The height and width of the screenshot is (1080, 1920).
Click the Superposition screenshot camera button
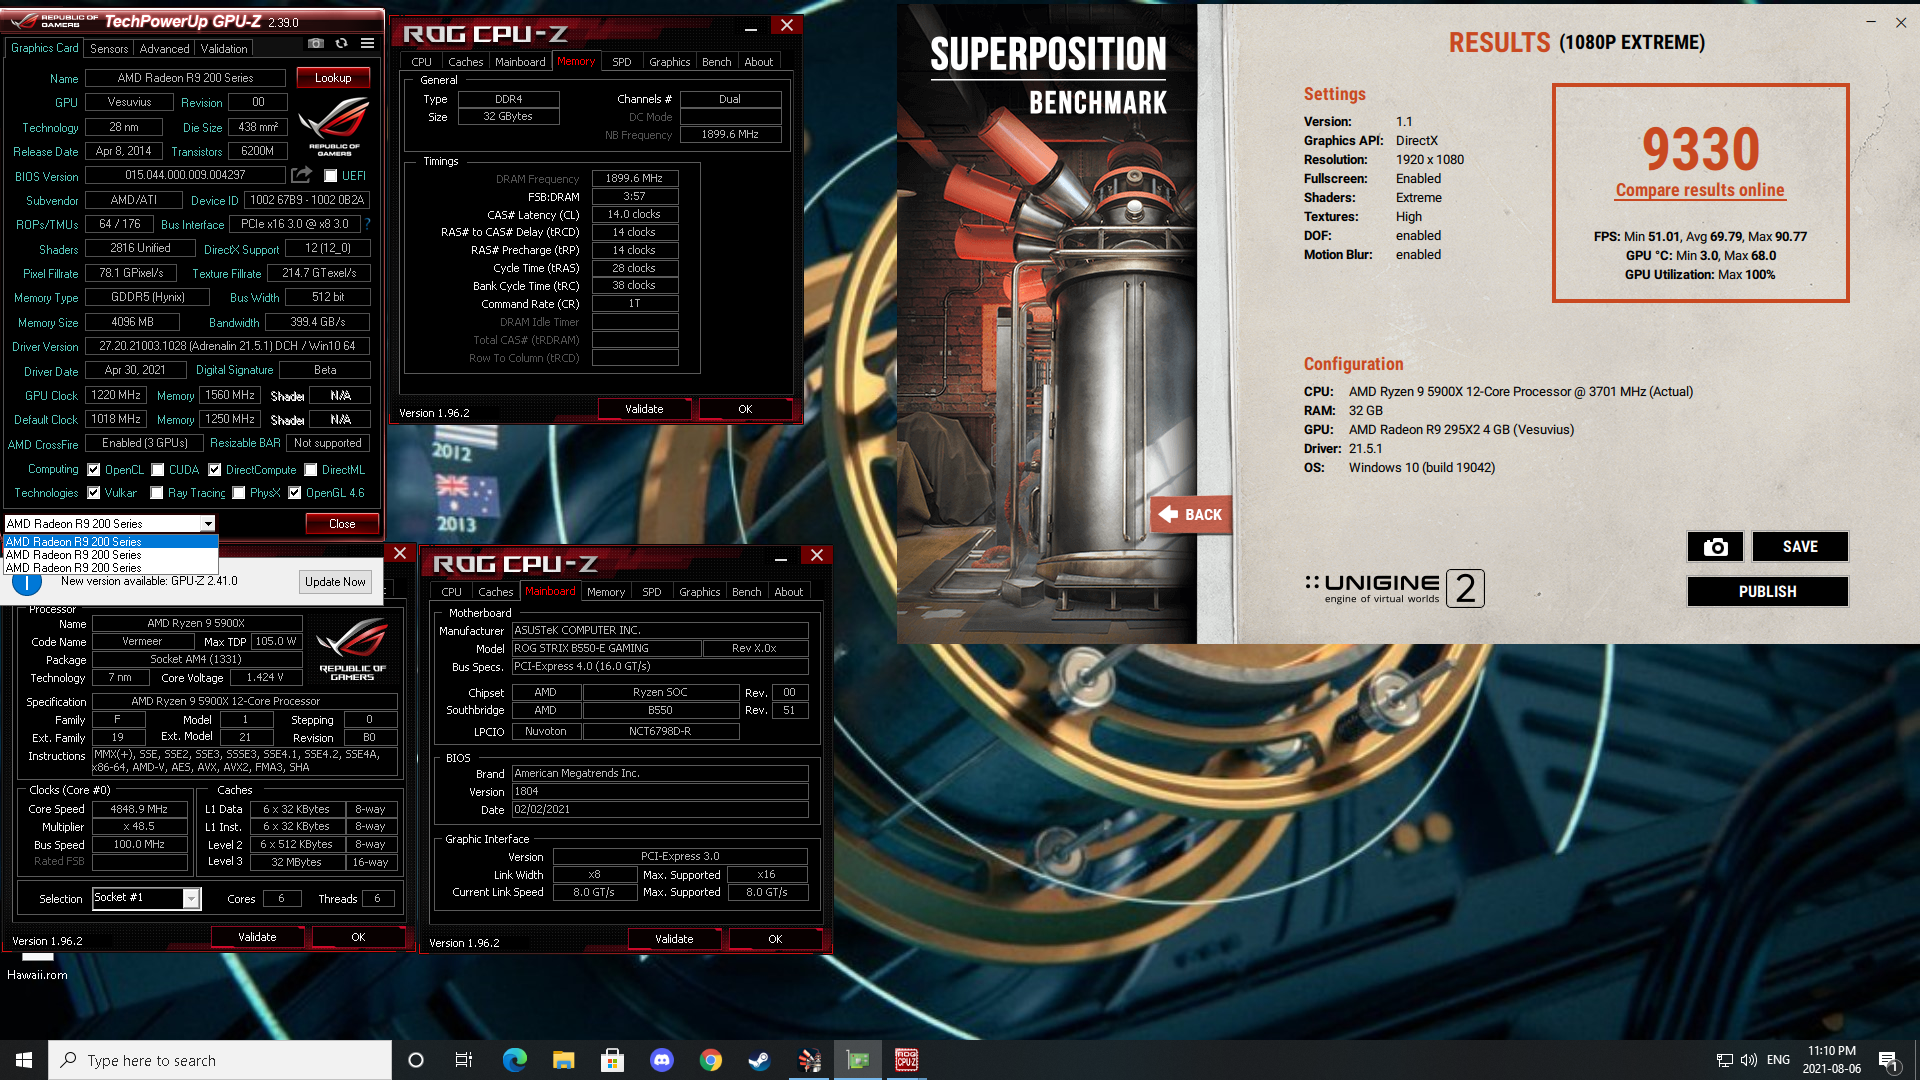[1715, 547]
